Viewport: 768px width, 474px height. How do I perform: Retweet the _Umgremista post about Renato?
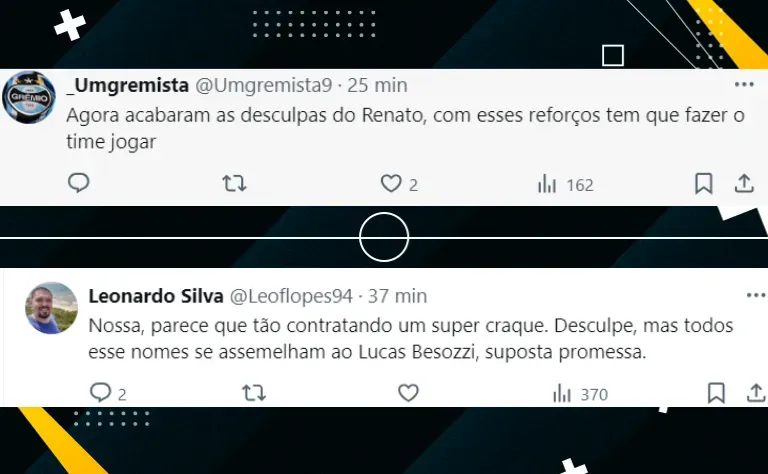[x=234, y=184]
